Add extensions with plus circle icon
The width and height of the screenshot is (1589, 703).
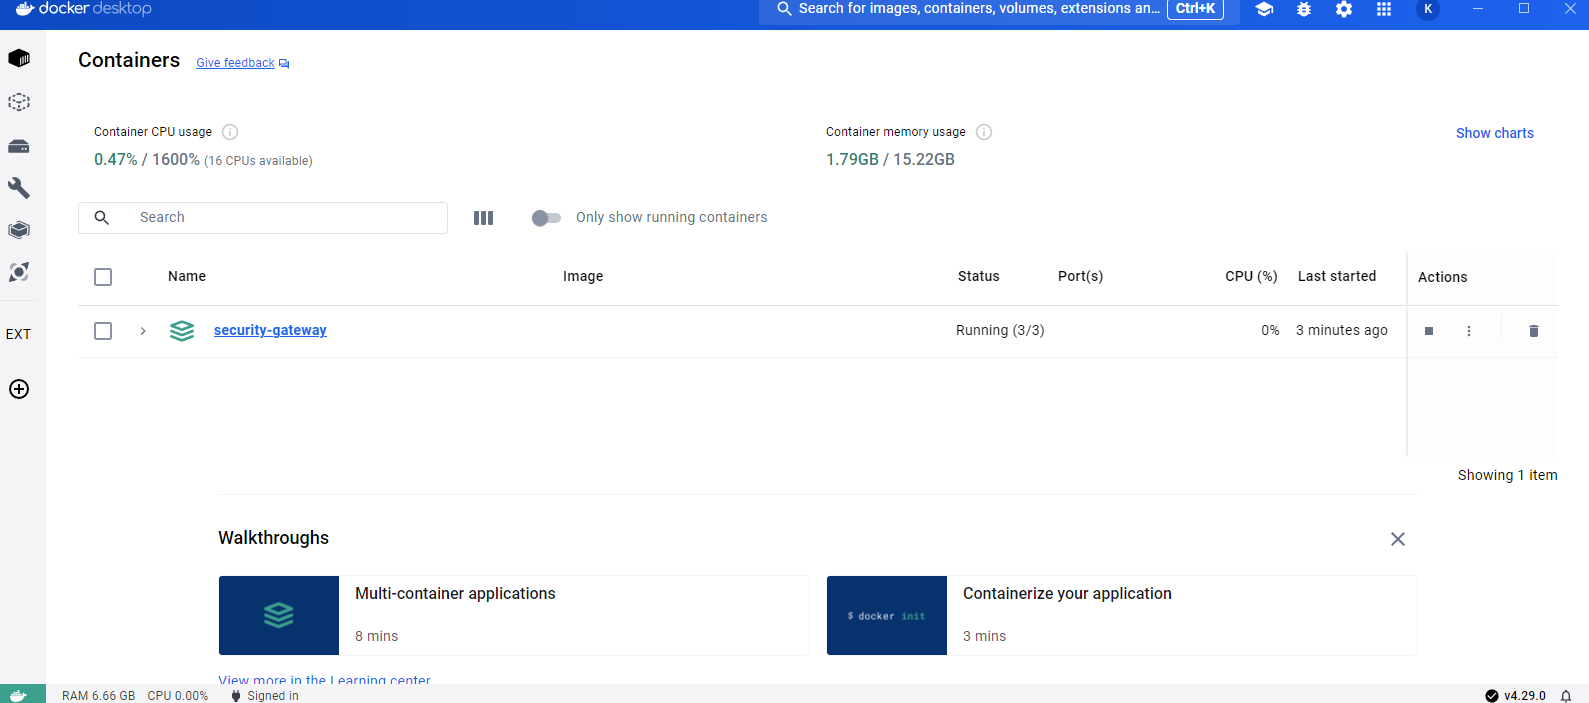pyautogui.click(x=19, y=389)
